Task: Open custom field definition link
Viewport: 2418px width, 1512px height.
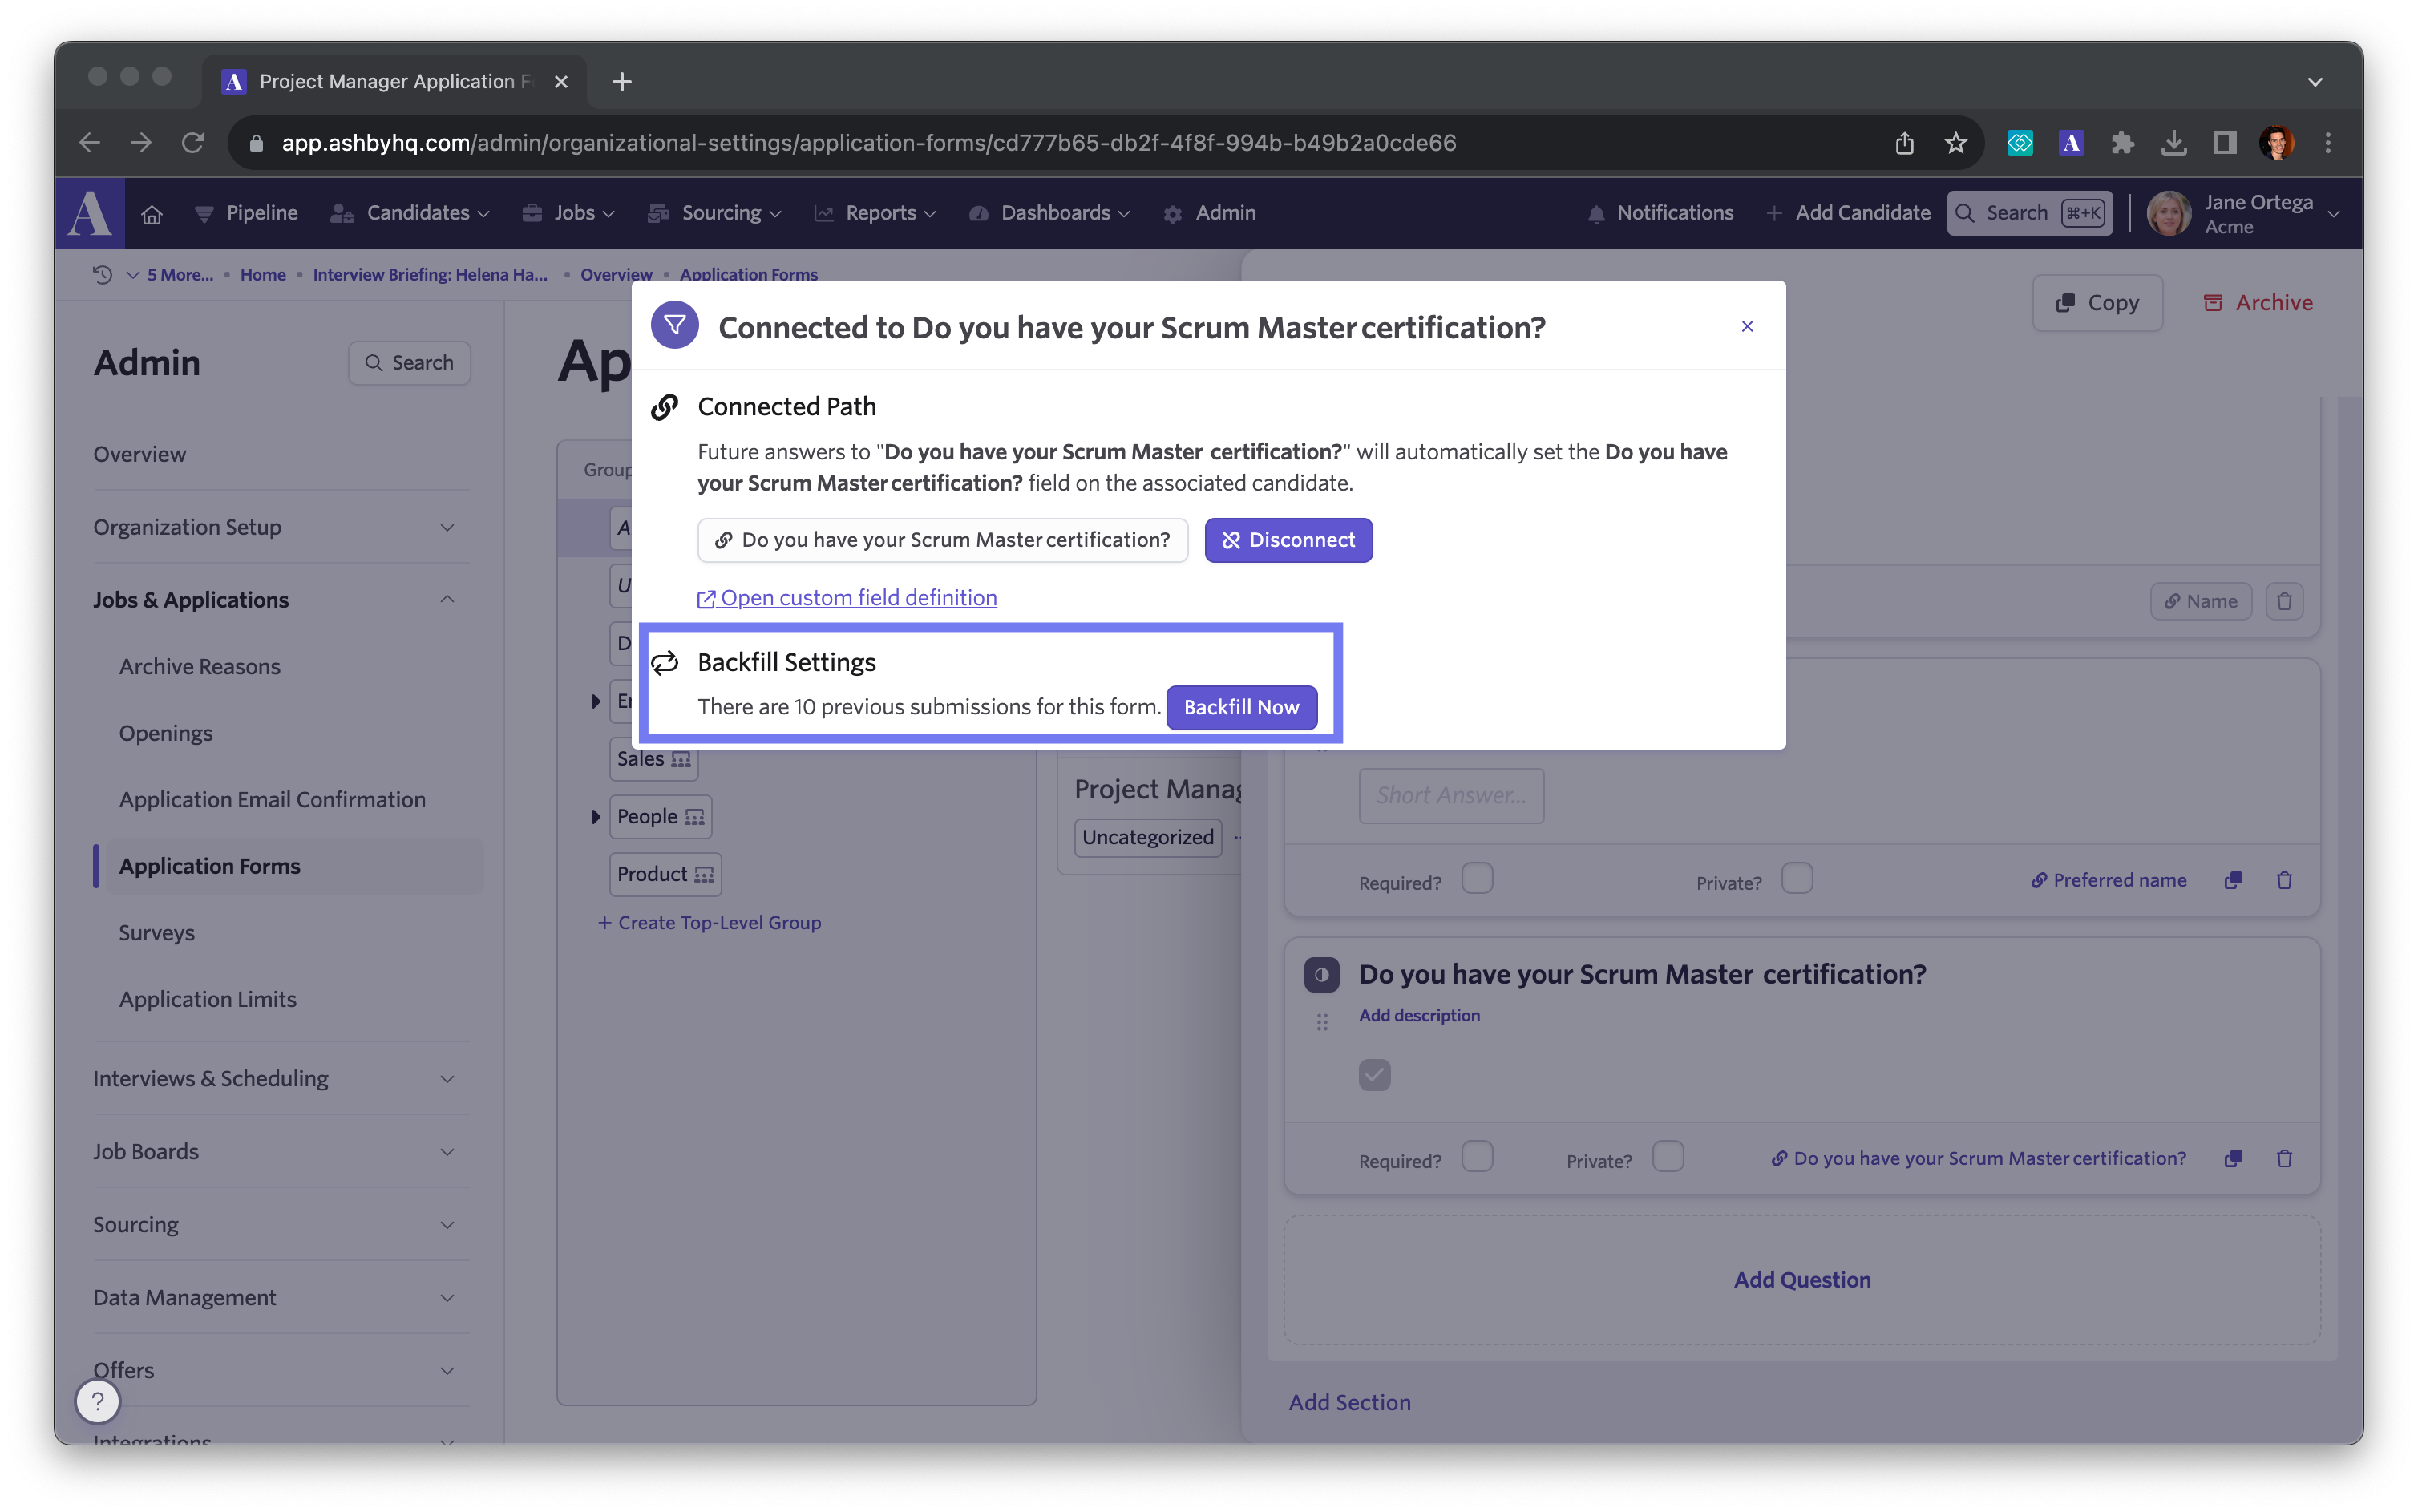Action: (x=847, y=596)
